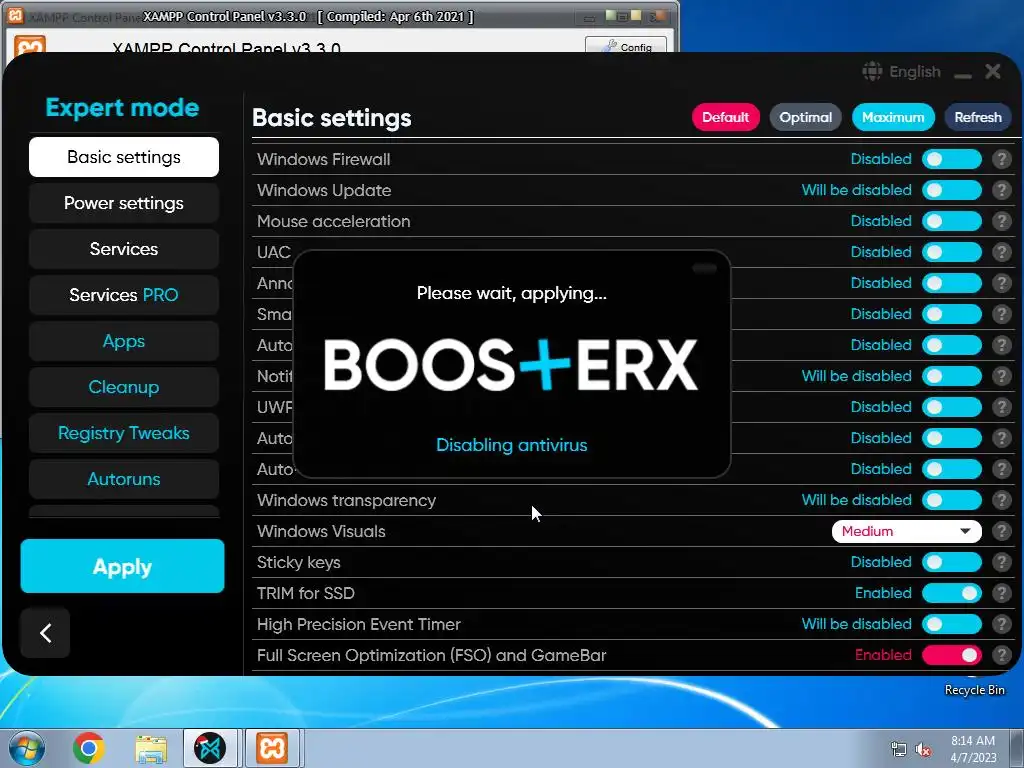Open Power settings section
1024x768 pixels.
(x=123, y=203)
